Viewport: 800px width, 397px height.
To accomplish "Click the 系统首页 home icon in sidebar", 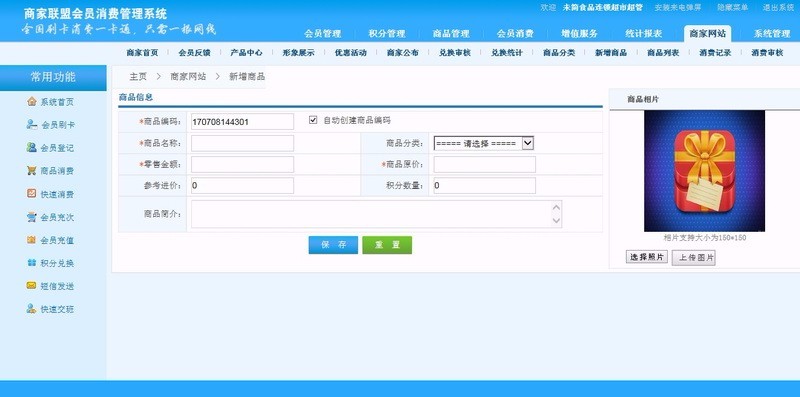I will pyautogui.click(x=32, y=102).
